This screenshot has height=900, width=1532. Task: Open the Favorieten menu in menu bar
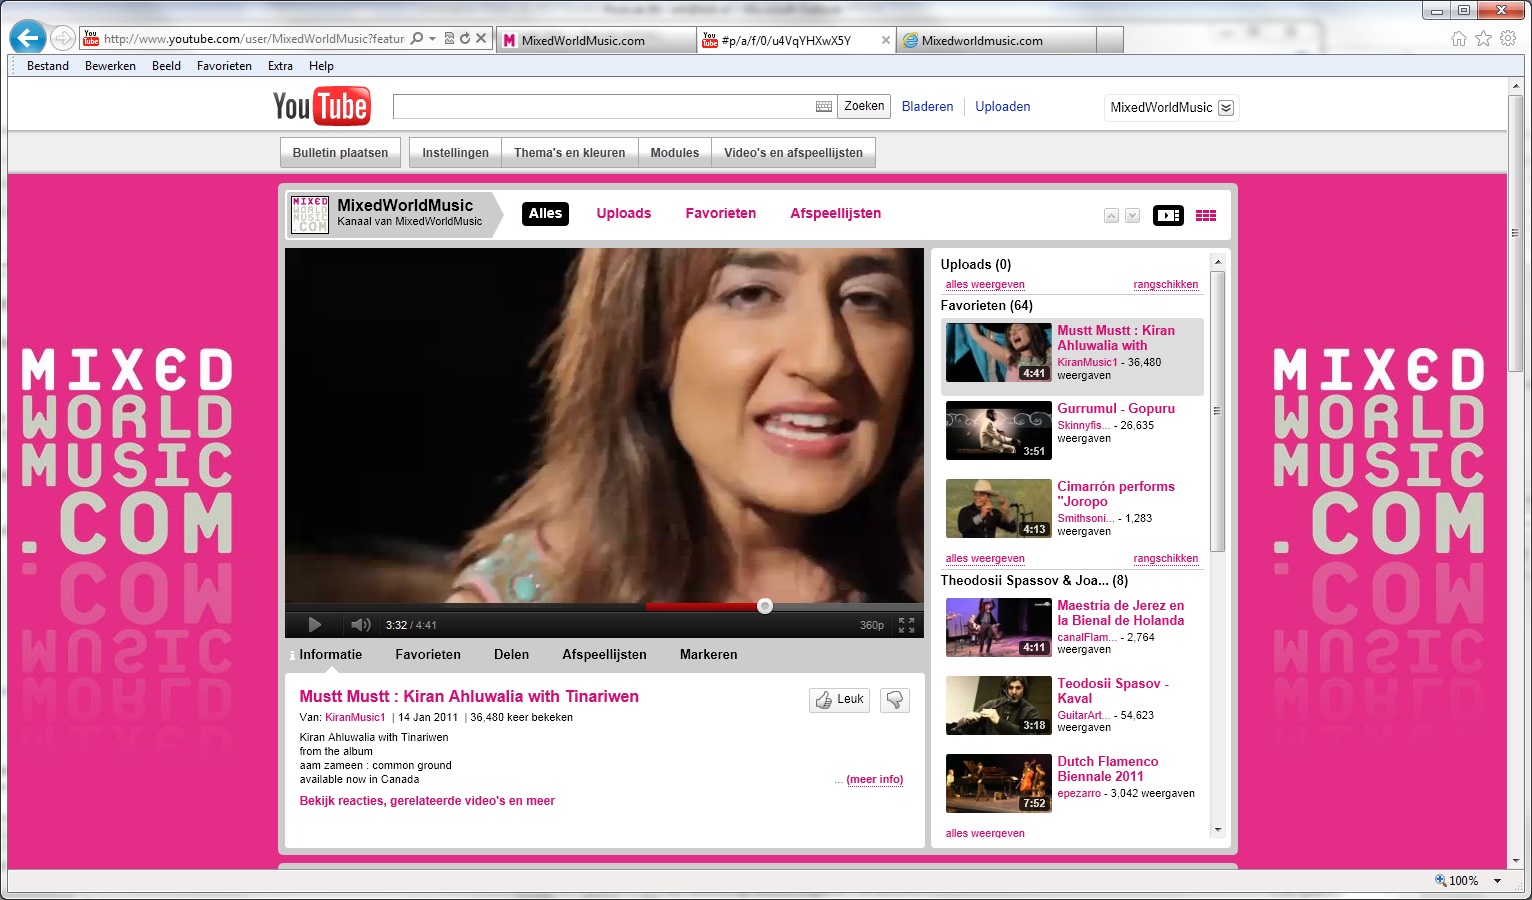[224, 66]
